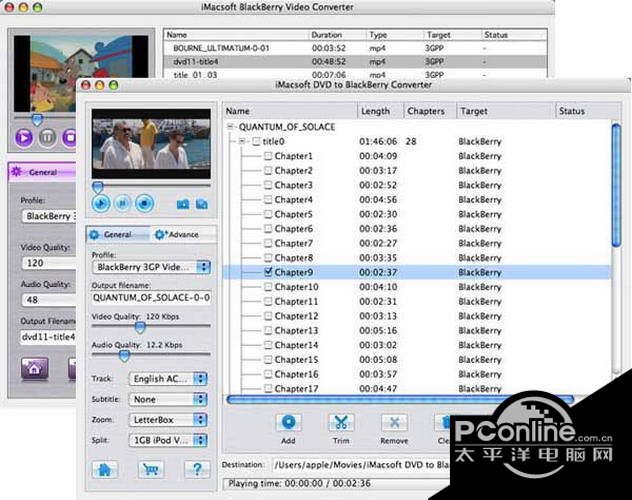This screenshot has height=500, width=632.
Task: Select dvd11-title4 row in Video Converter
Action: pos(356,62)
